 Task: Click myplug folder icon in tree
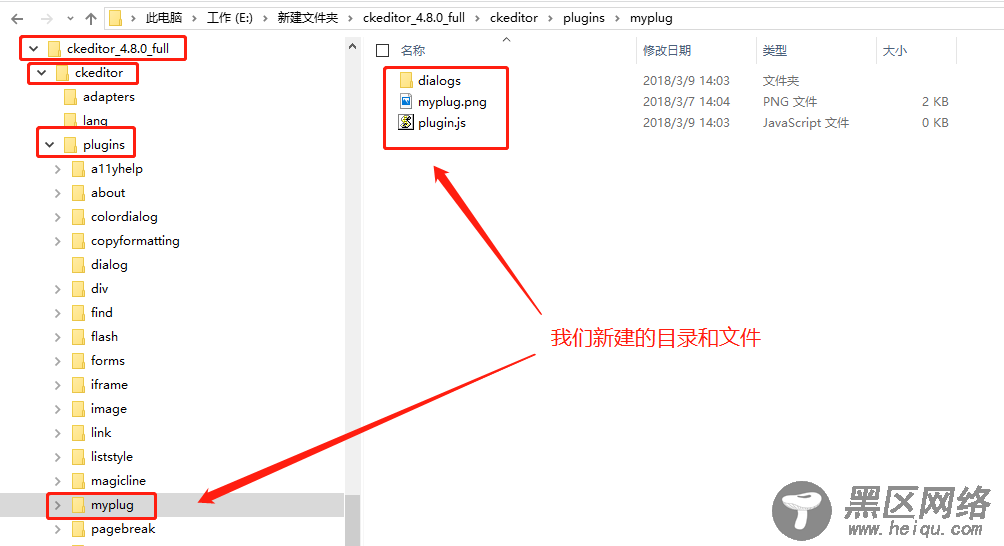point(78,505)
